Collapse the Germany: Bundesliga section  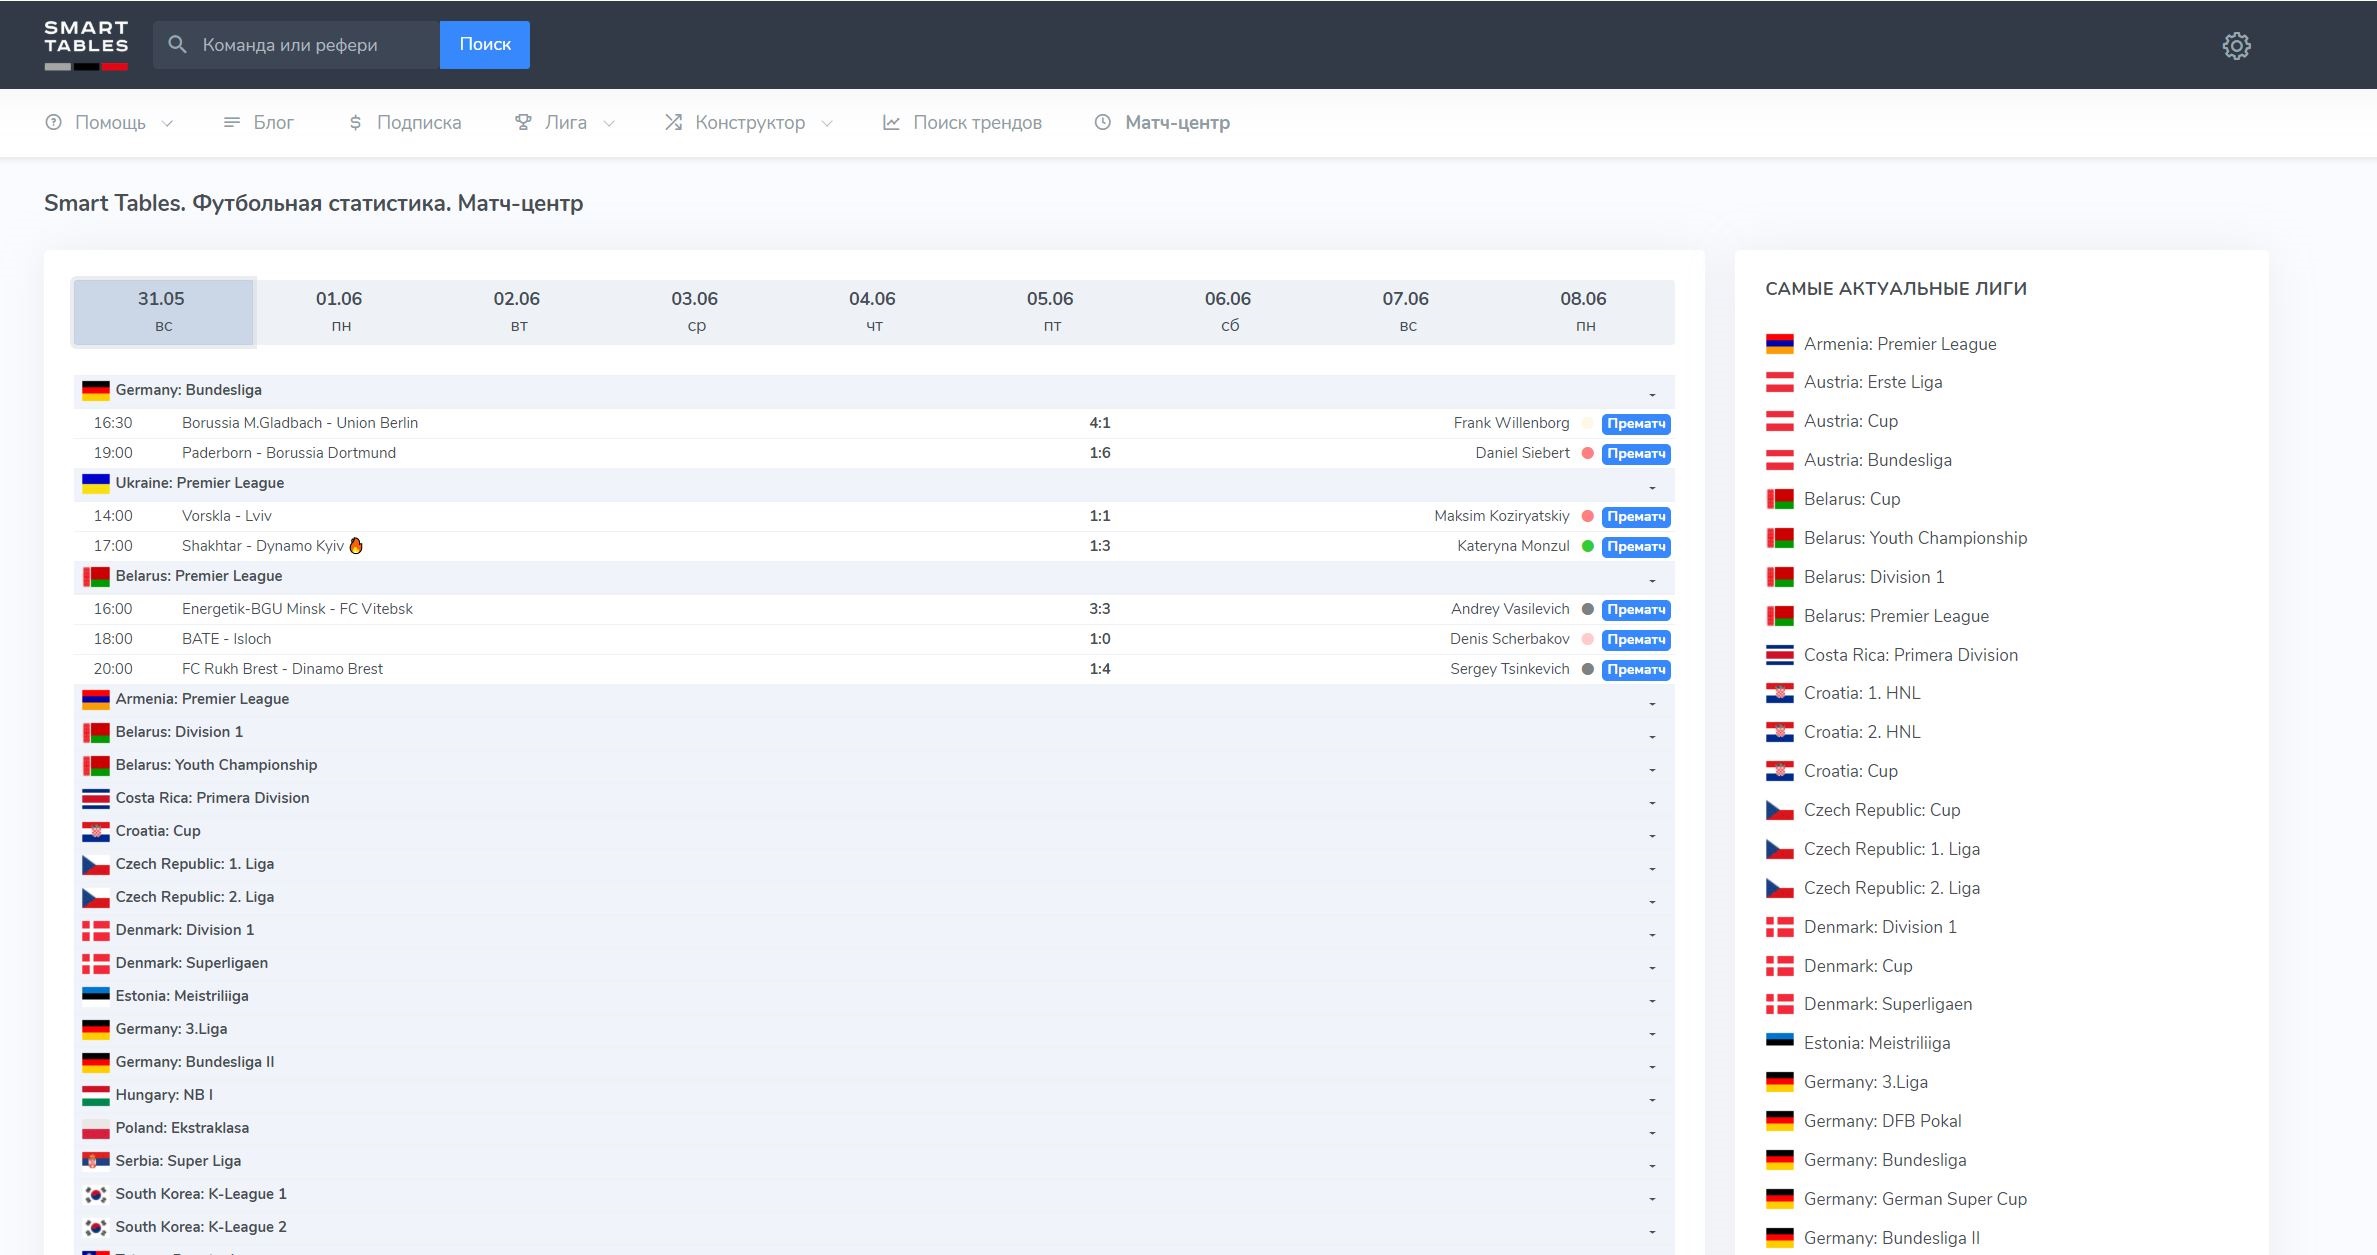[x=1652, y=394]
